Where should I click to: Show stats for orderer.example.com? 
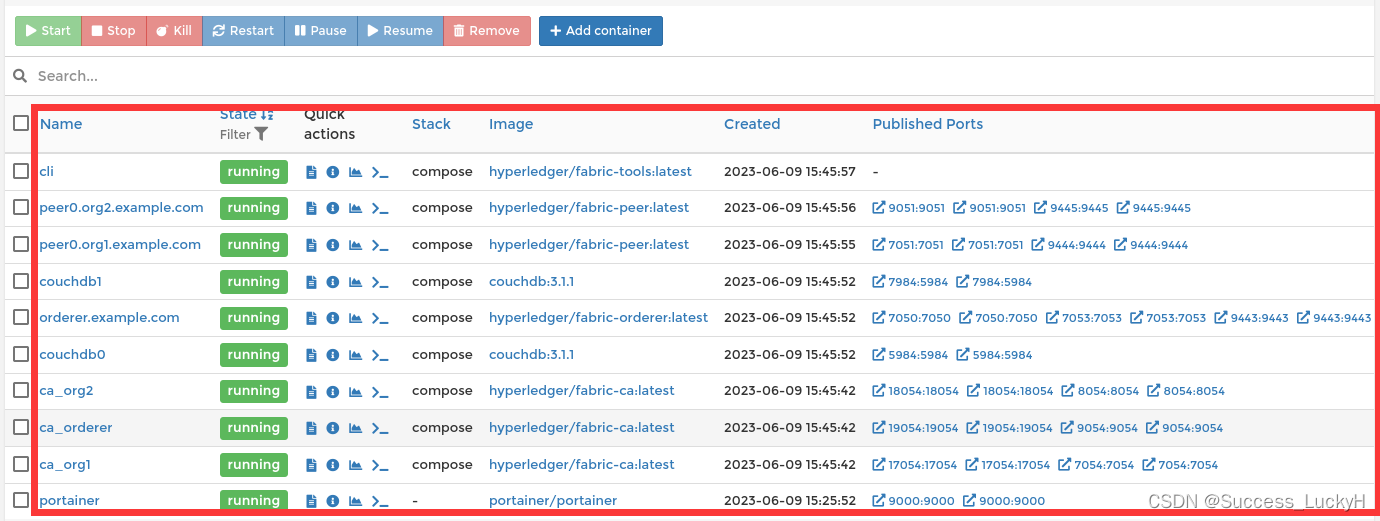click(x=355, y=318)
